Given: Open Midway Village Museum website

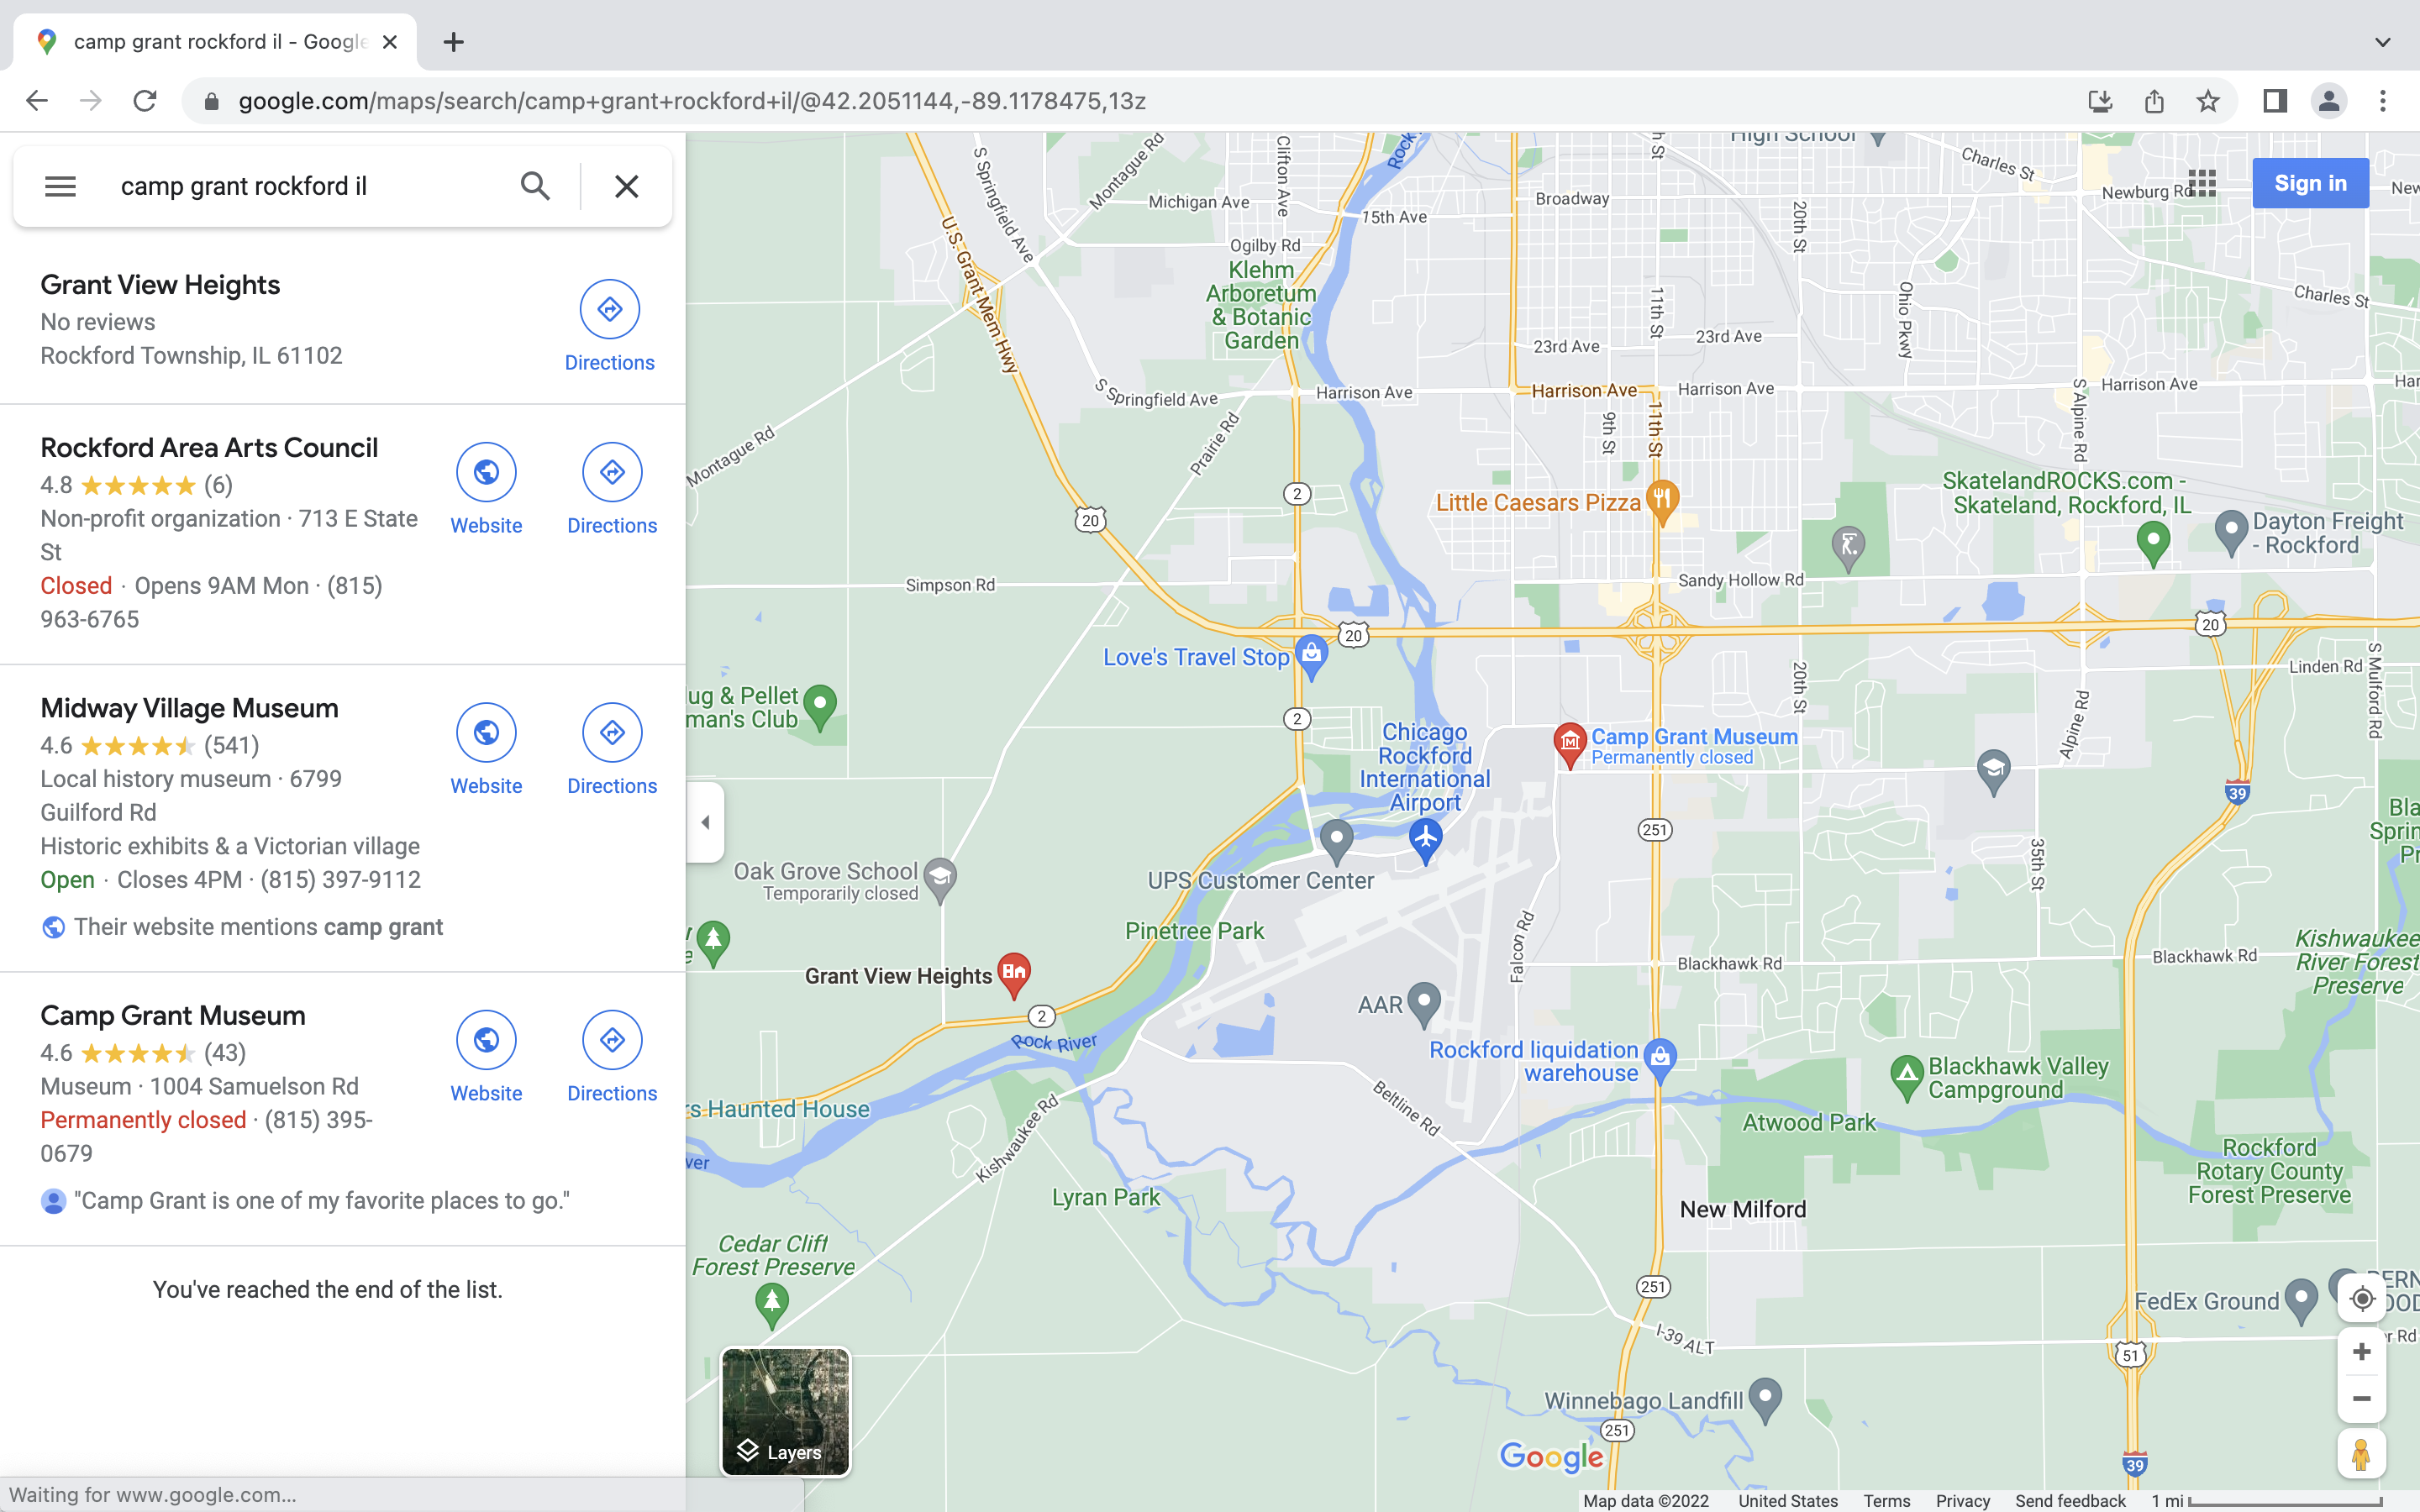Looking at the screenshot, I should tap(486, 733).
